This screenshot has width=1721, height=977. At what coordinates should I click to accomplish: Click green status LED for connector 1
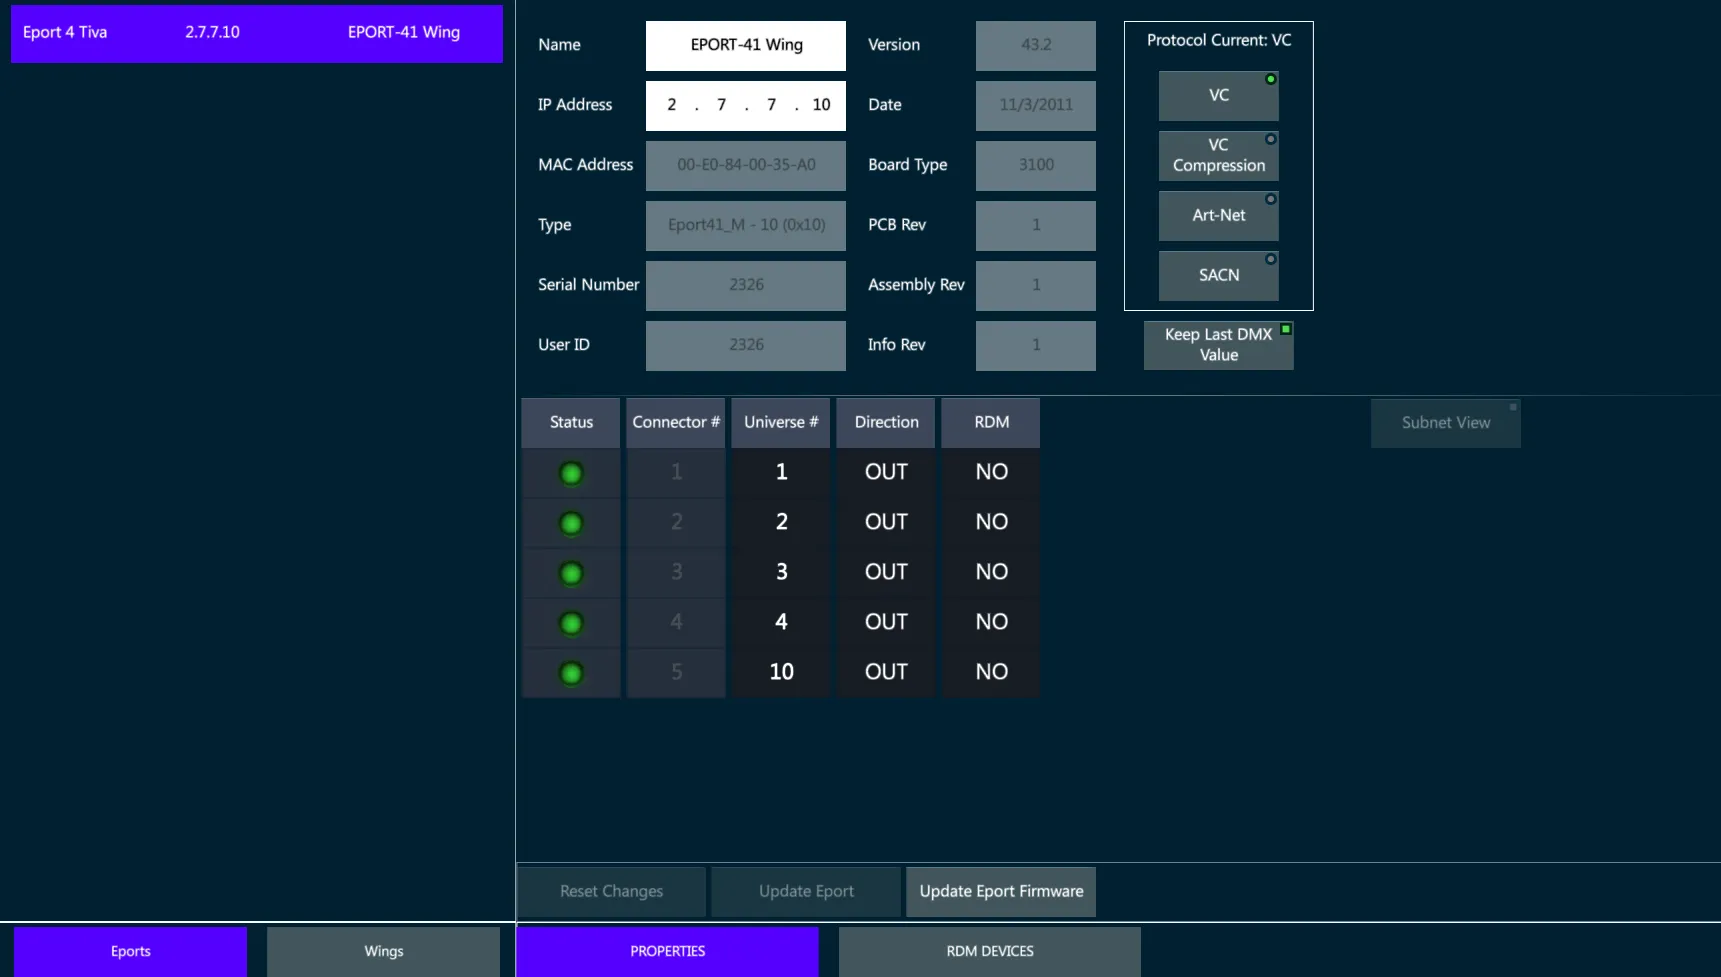pyautogui.click(x=571, y=473)
